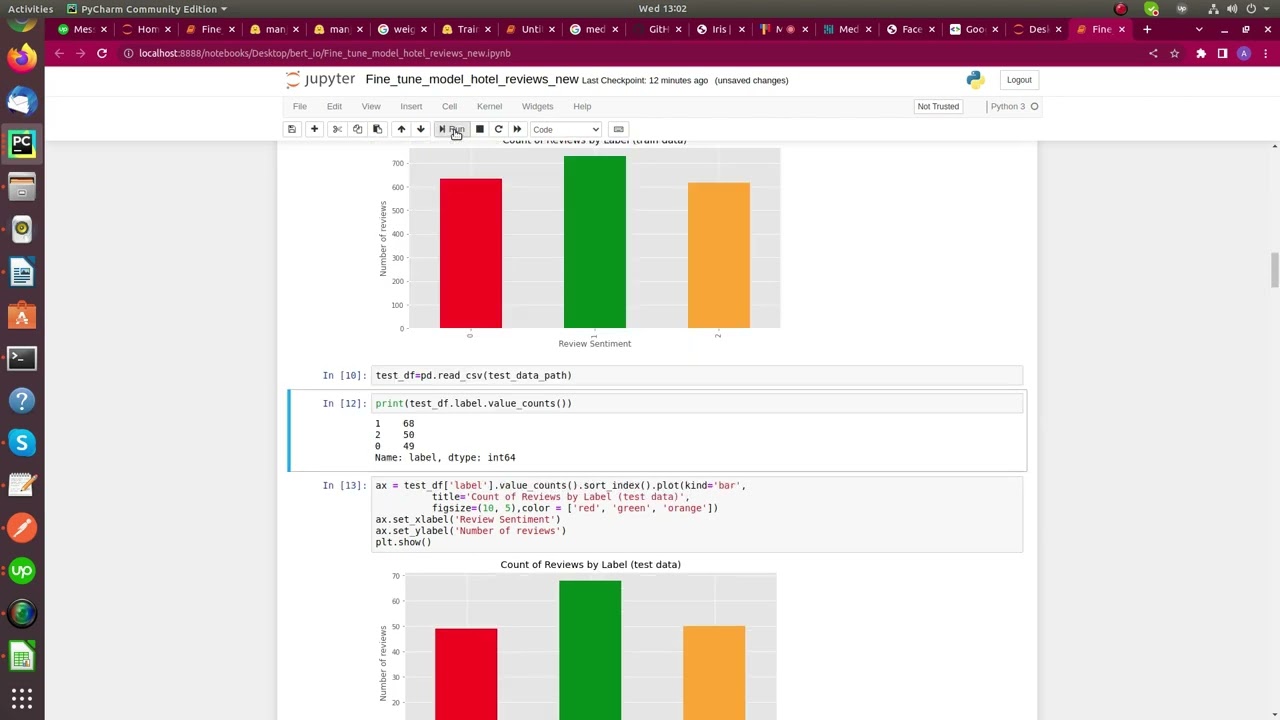Switch to the 'GitH' tab
The image size is (1280, 720).
658,29
